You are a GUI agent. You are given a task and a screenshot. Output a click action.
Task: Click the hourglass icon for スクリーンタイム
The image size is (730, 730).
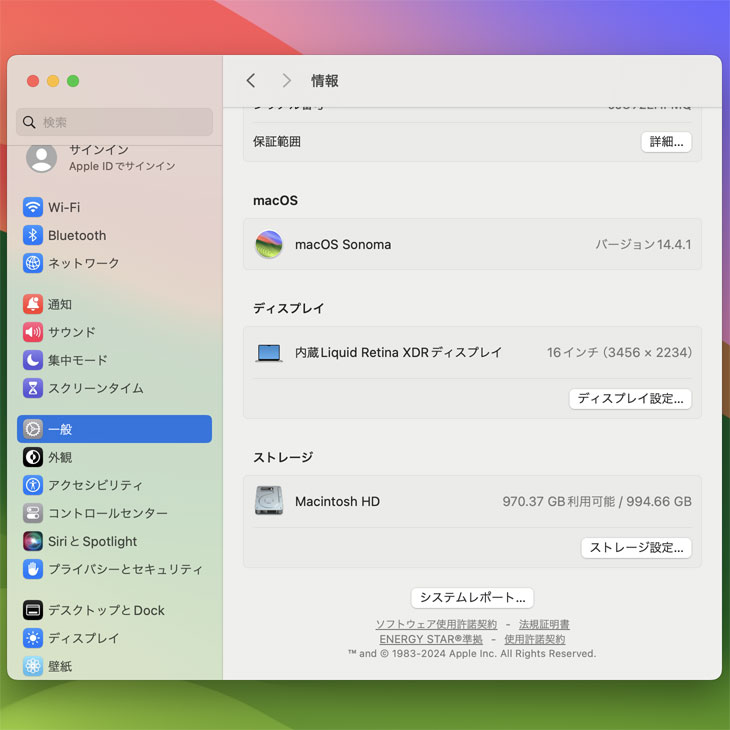pyautogui.click(x=33, y=388)
